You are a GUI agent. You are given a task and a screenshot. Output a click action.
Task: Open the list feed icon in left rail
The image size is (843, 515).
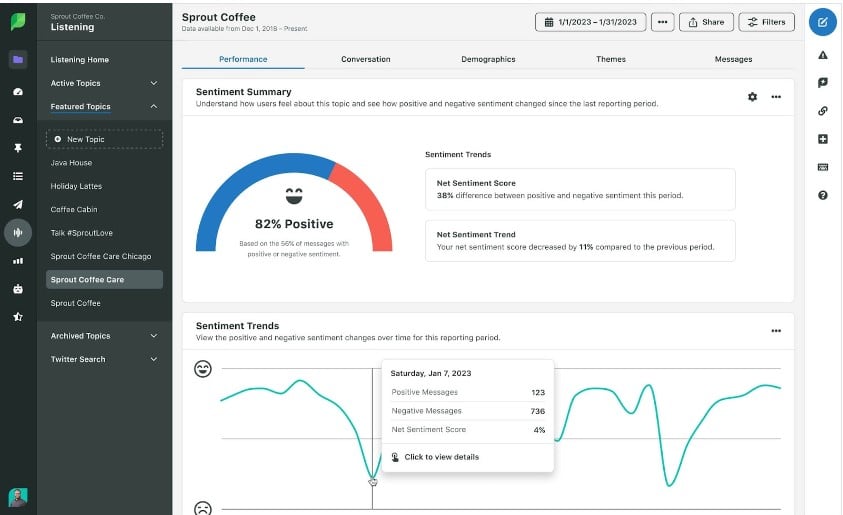point(18,176)
